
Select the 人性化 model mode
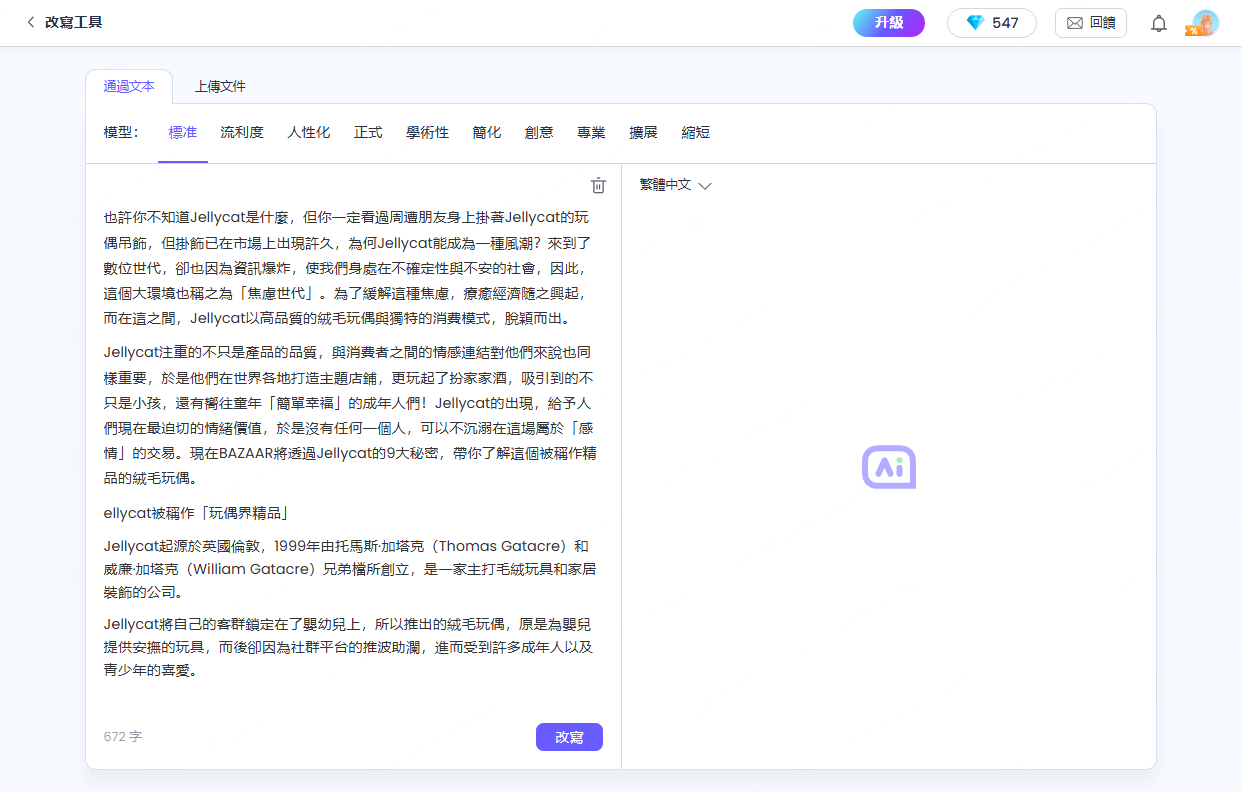pos(309,132)
